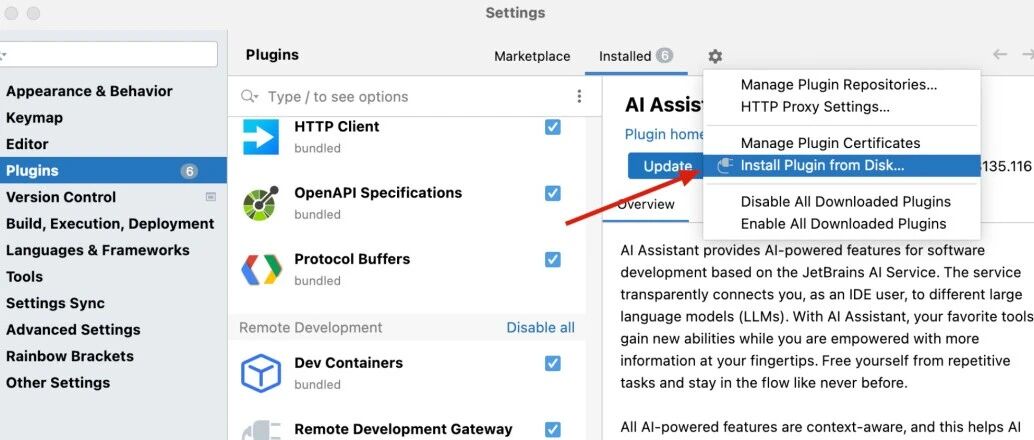Click the back navigation arrow
The image size is (1034, 440).
(x=1000, y=55)
